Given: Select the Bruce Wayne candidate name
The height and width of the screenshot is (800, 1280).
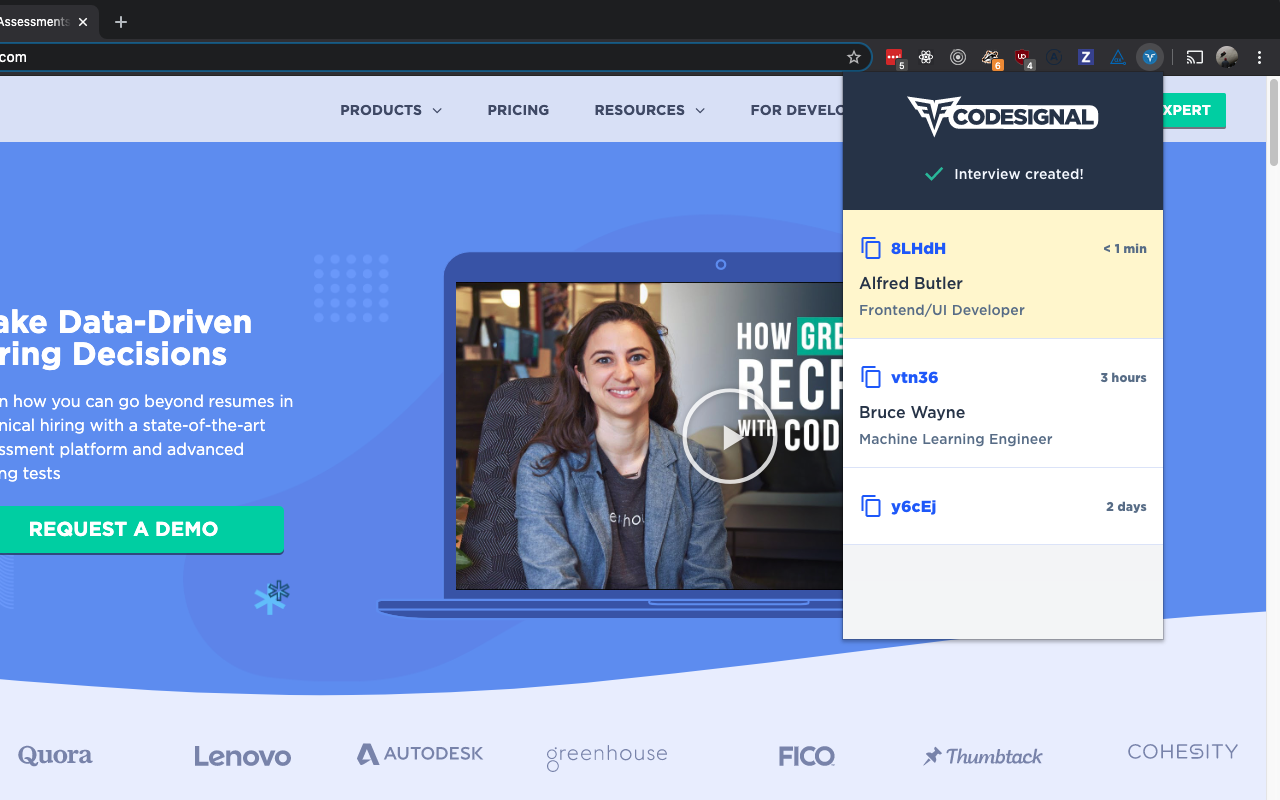Looking at the screenshot, I should click(x=912, y=412).
